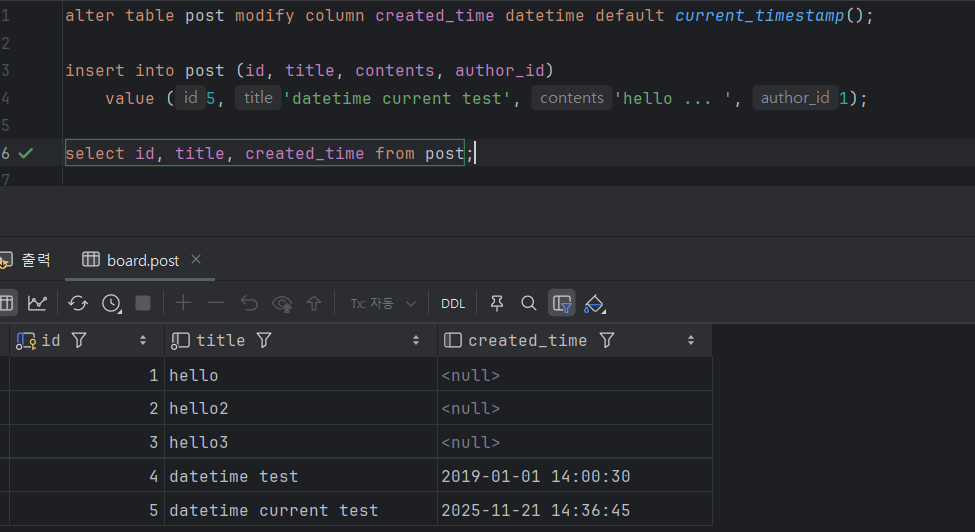Sort by the id column arrows
This screenshot has height=532, width=975.
[x=143, y=340]
